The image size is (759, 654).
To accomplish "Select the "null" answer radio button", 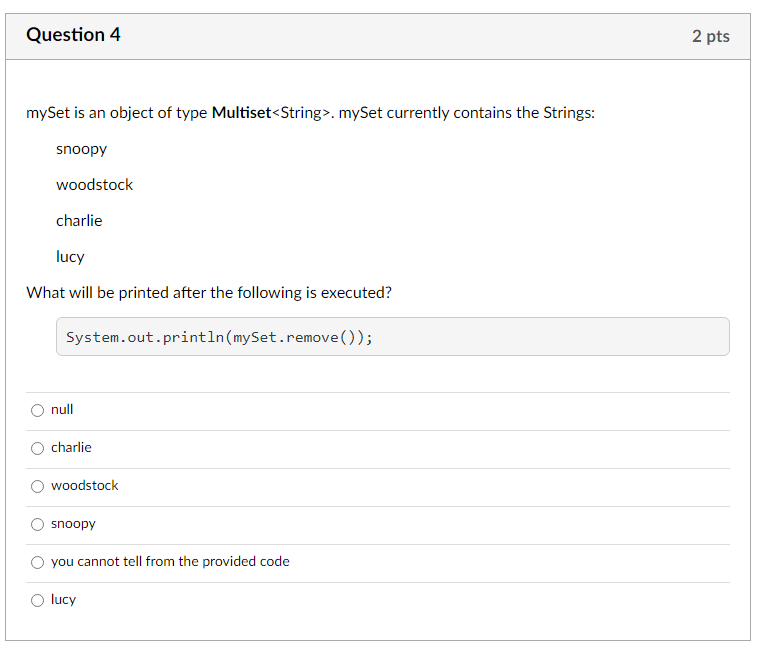I will point(38,410).
